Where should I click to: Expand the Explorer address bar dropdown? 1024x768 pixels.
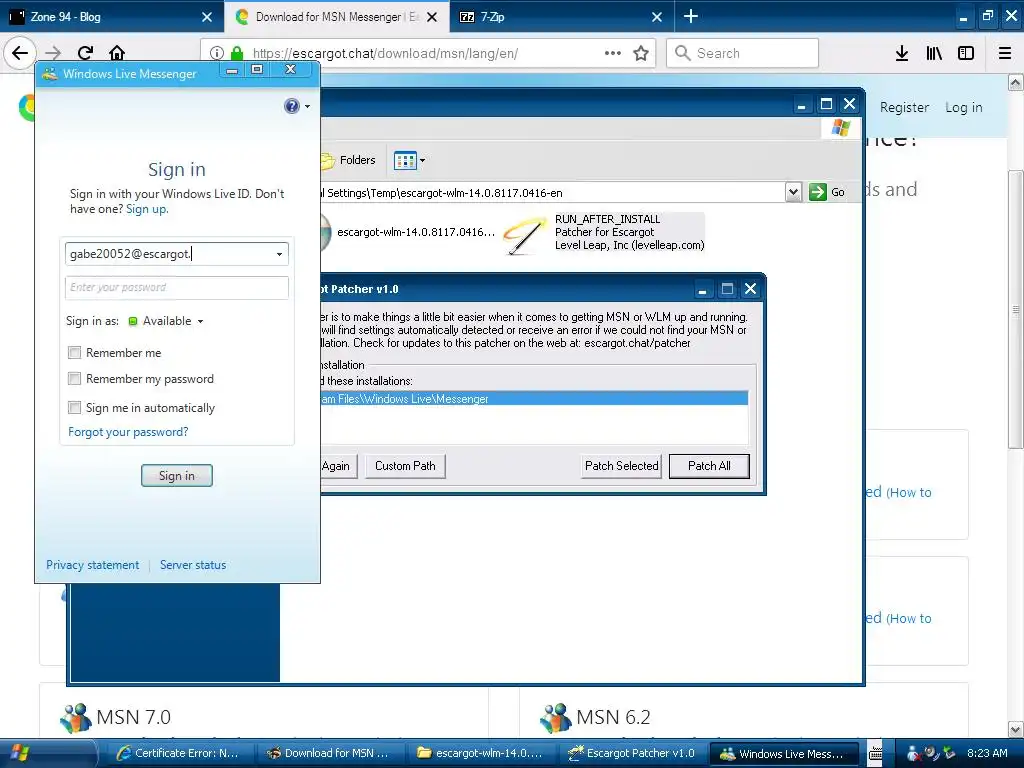coord(793,192)
